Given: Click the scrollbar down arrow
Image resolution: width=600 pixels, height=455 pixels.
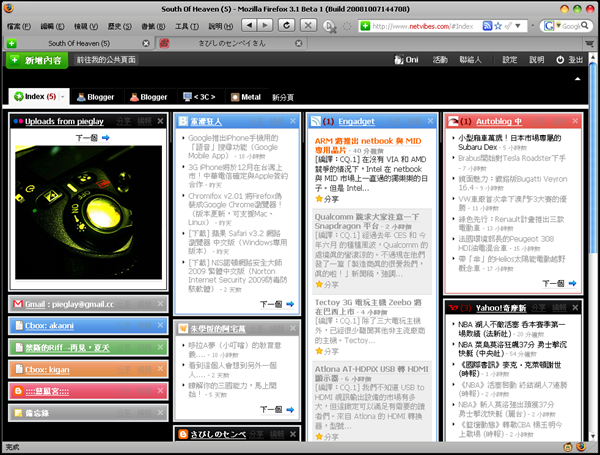Looking at the screenshot, I should [593, 437].
